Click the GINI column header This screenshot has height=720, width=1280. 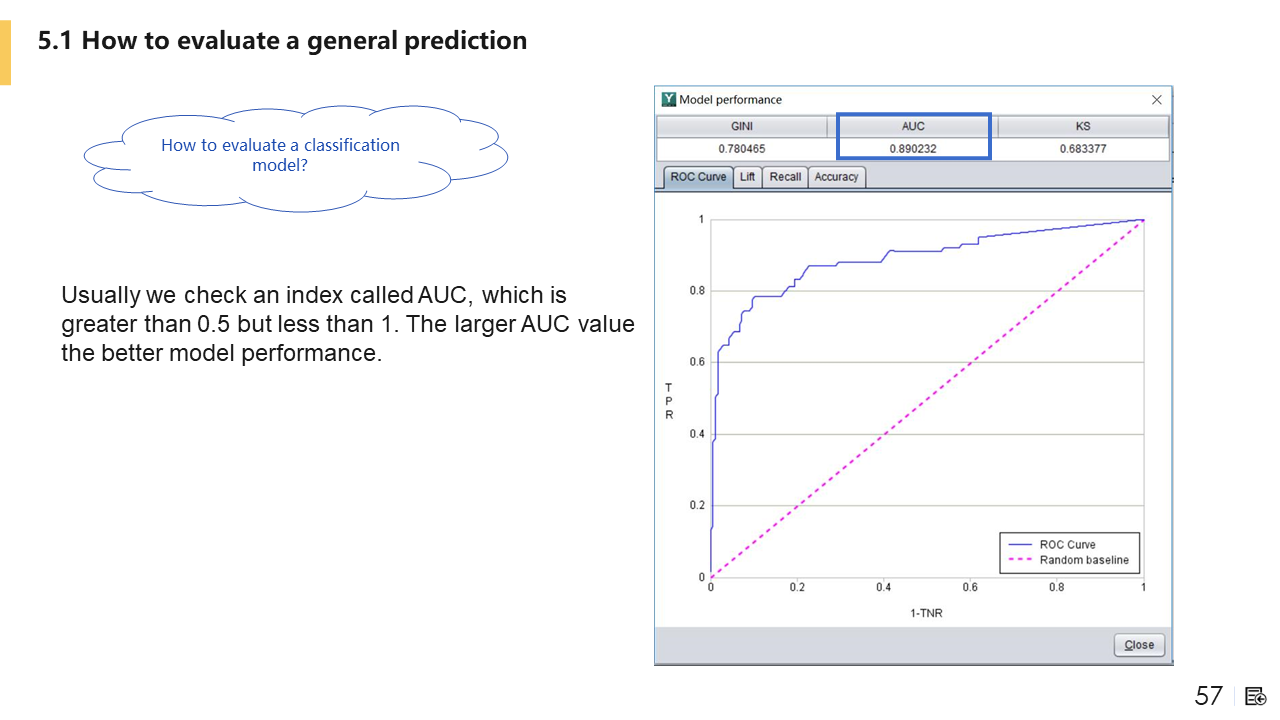tap(742, 127)
